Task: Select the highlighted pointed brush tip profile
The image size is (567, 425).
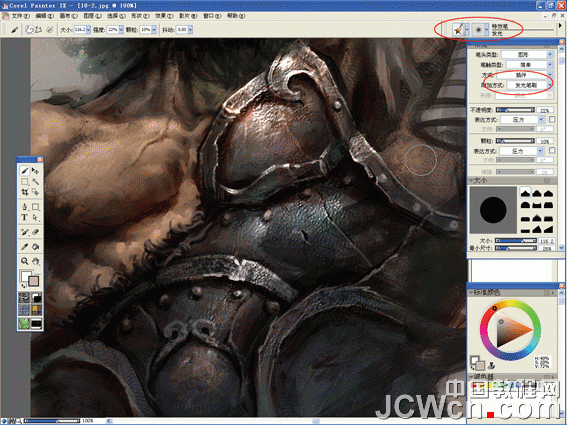Action: (525, 193)
